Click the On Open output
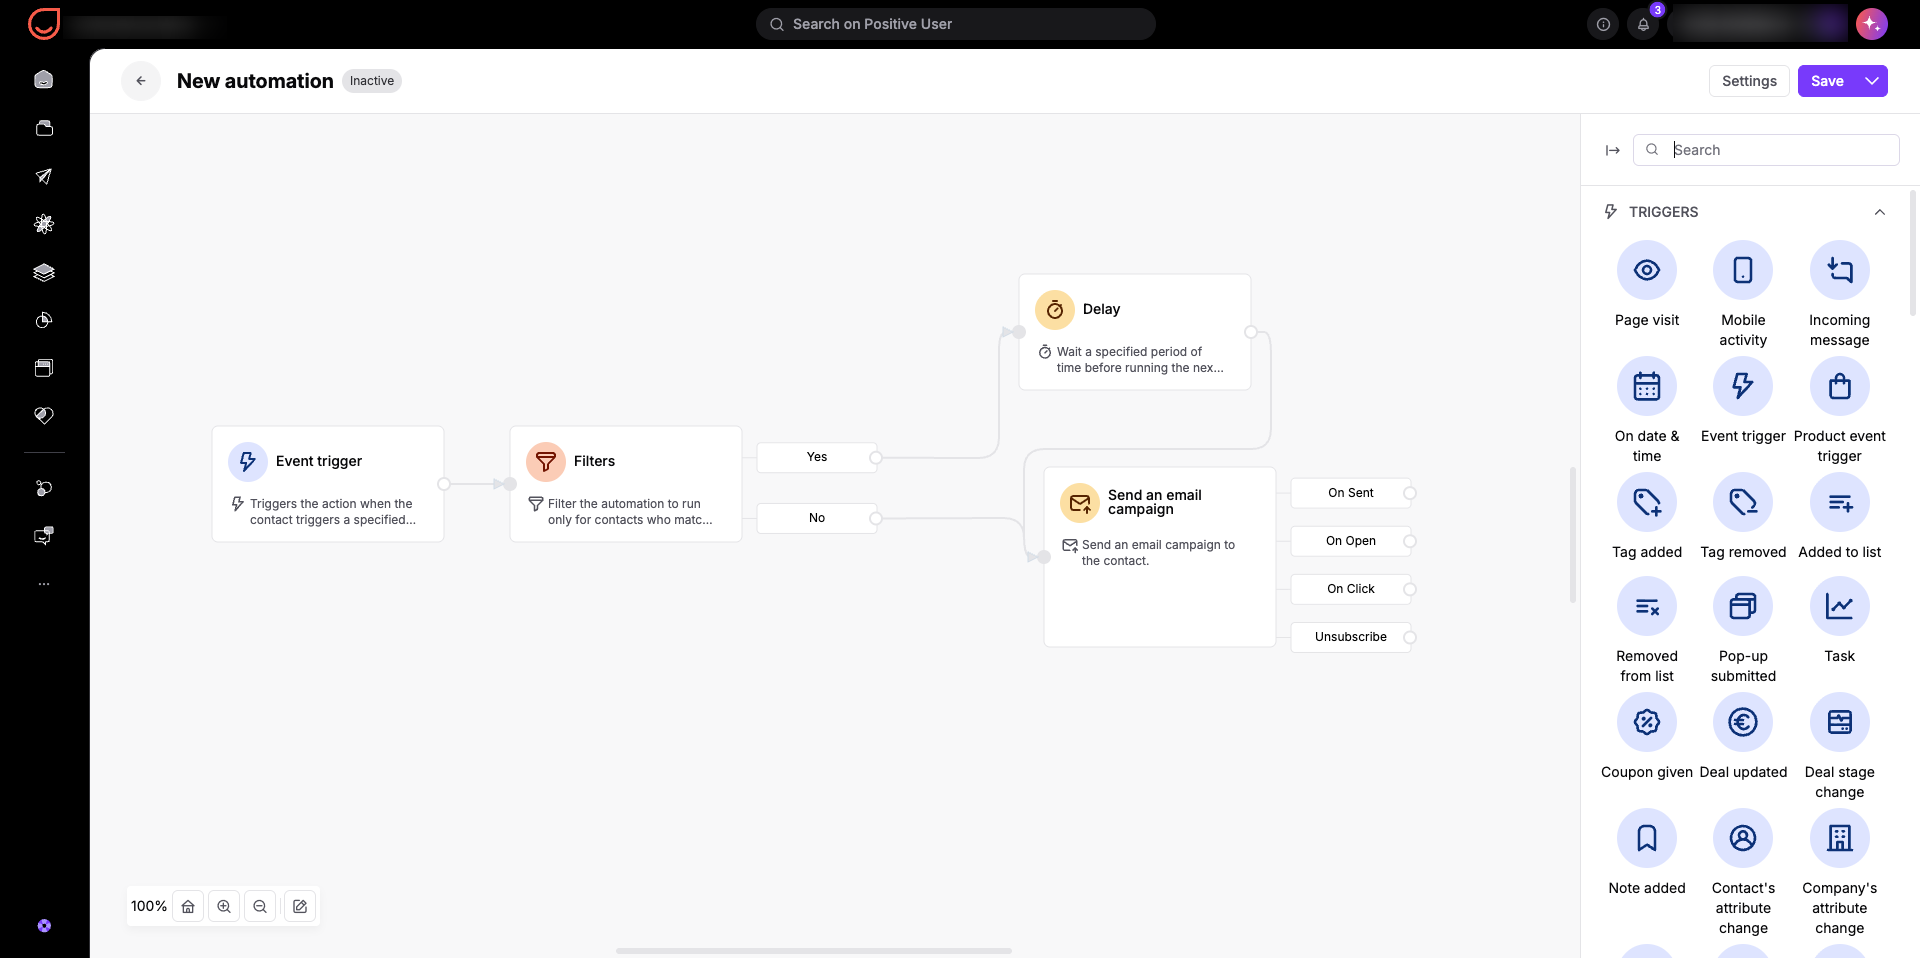Image resolution: width=1920 pixels, height=958 pixels. (x=1351, y=541)
